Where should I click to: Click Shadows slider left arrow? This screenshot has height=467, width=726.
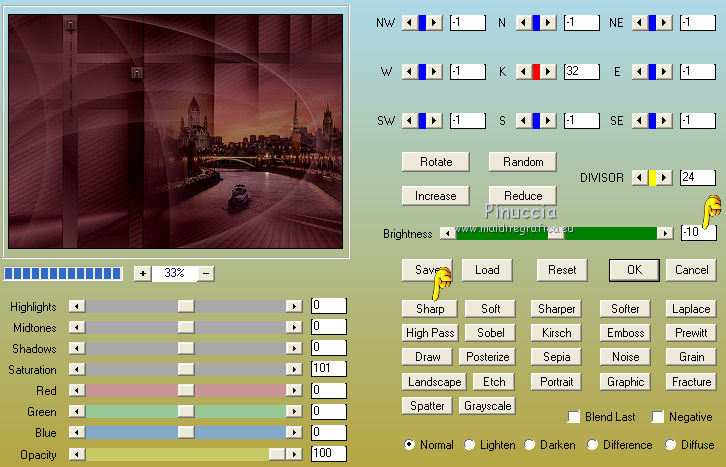[77, 348]
